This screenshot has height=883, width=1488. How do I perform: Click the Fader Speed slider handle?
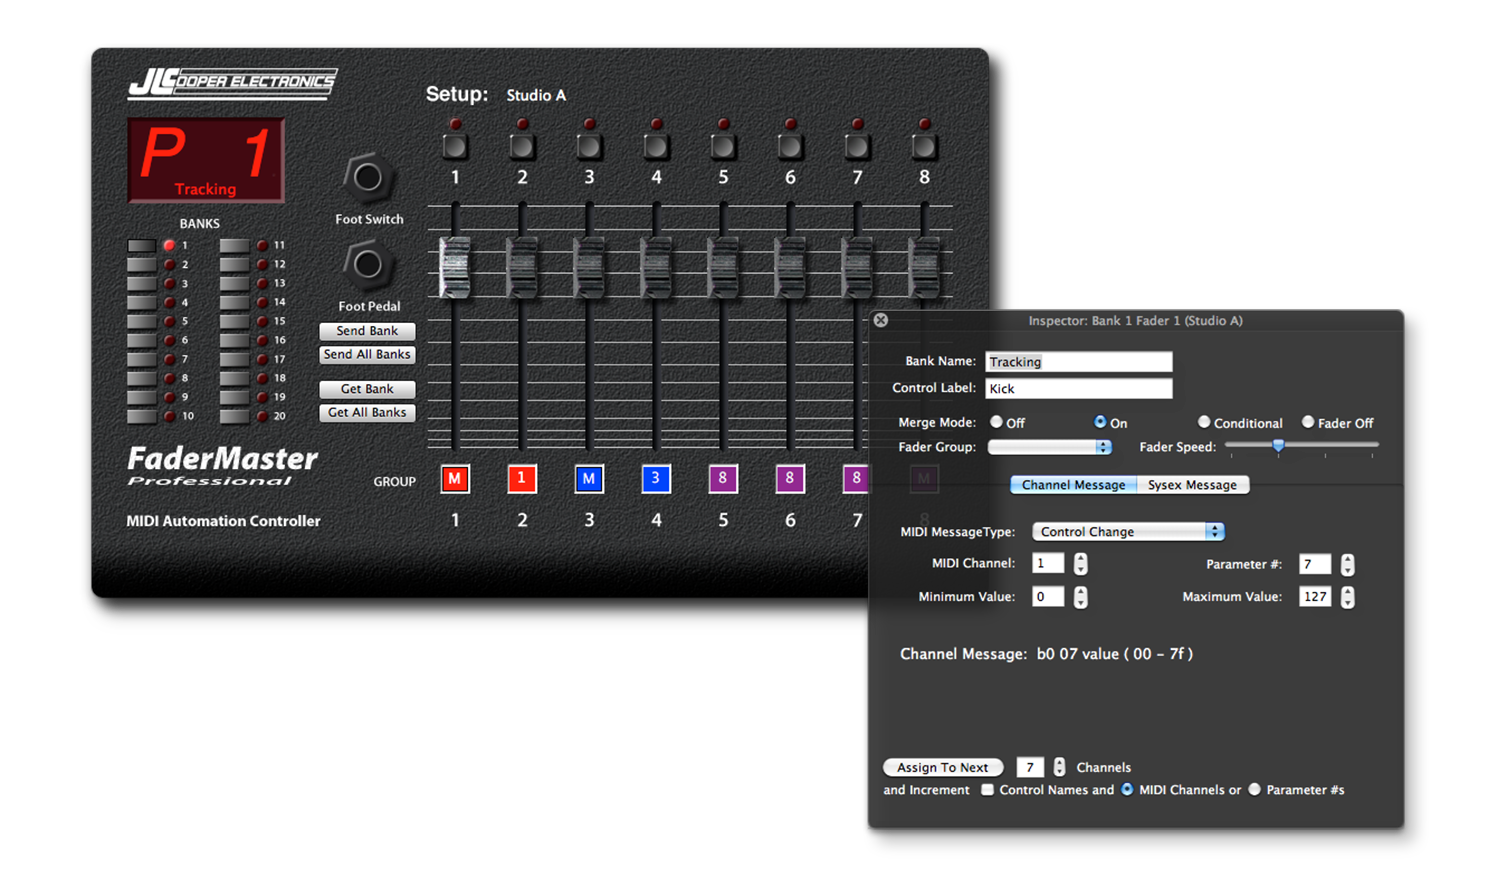point(1278,446)
